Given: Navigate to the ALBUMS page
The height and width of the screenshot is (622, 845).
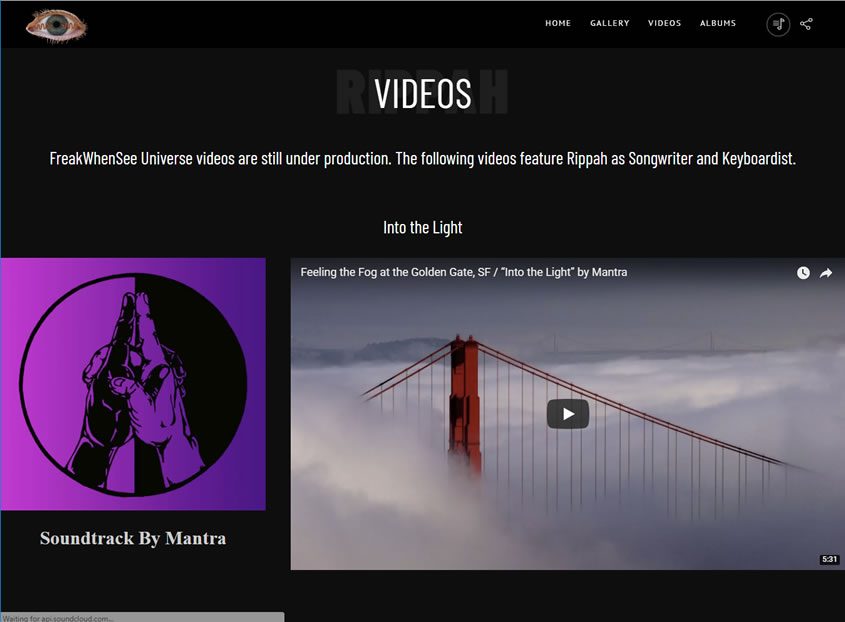Looking at the screenshot, I should click(717, 24).
